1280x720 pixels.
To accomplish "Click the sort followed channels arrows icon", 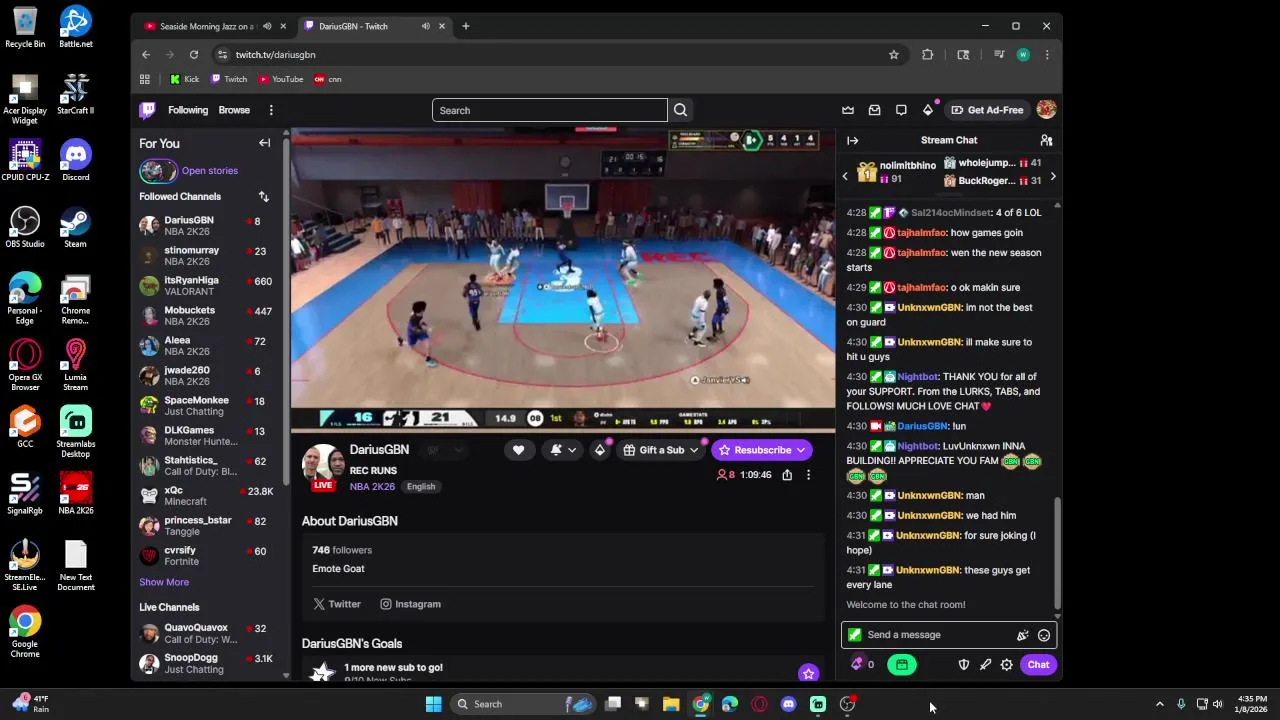I will pos(264,197).
